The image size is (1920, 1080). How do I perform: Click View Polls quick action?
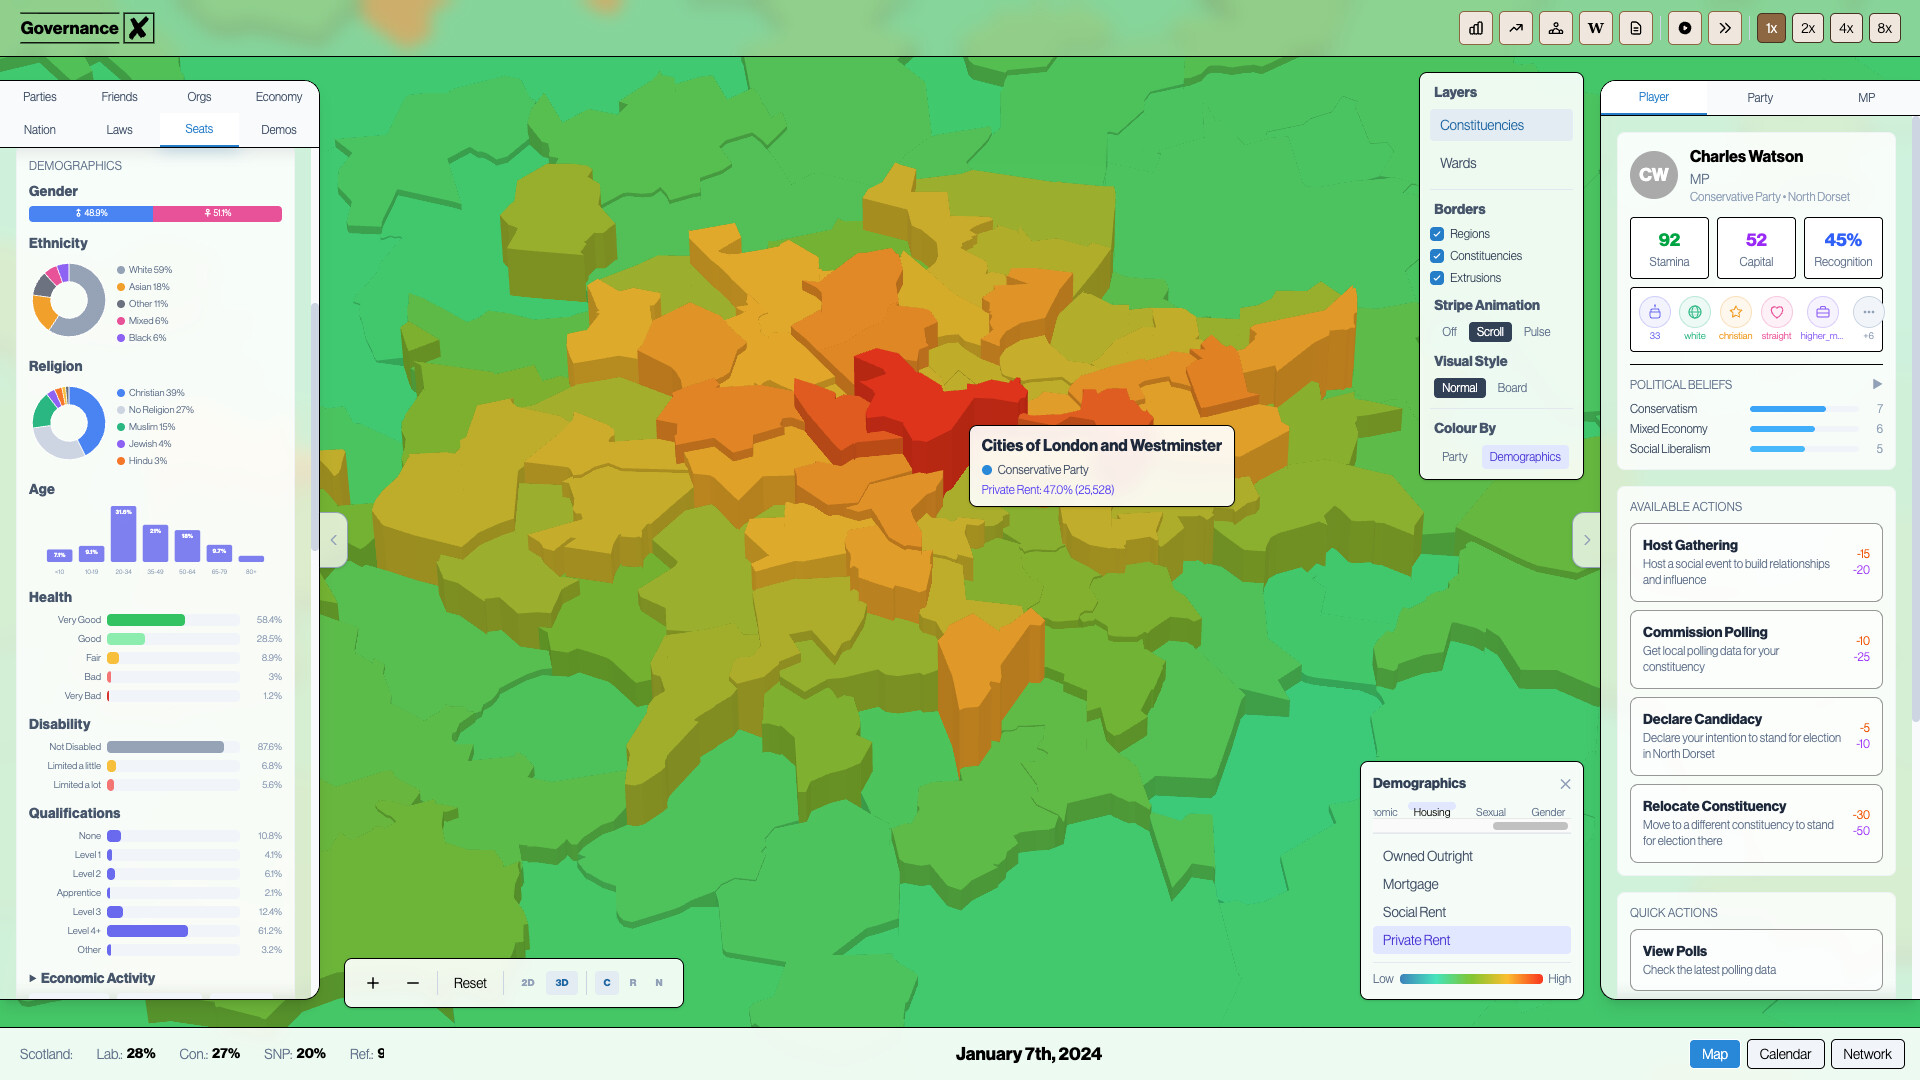click(1756, 959)
